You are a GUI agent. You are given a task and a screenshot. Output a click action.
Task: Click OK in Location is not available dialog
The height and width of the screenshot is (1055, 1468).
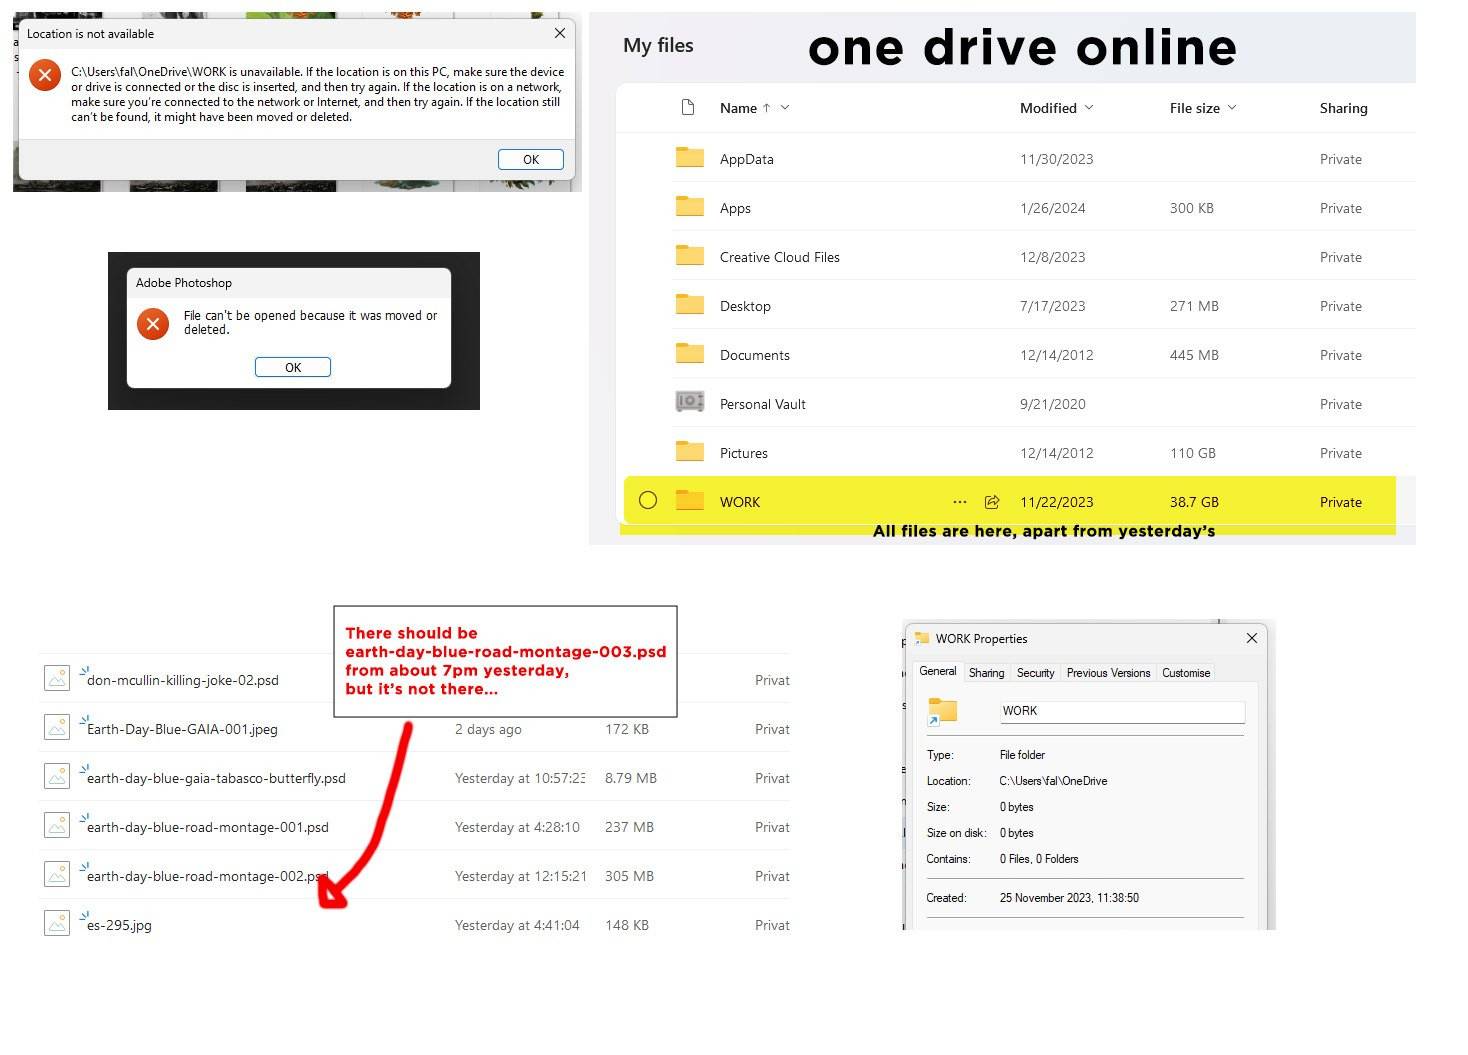530,159
